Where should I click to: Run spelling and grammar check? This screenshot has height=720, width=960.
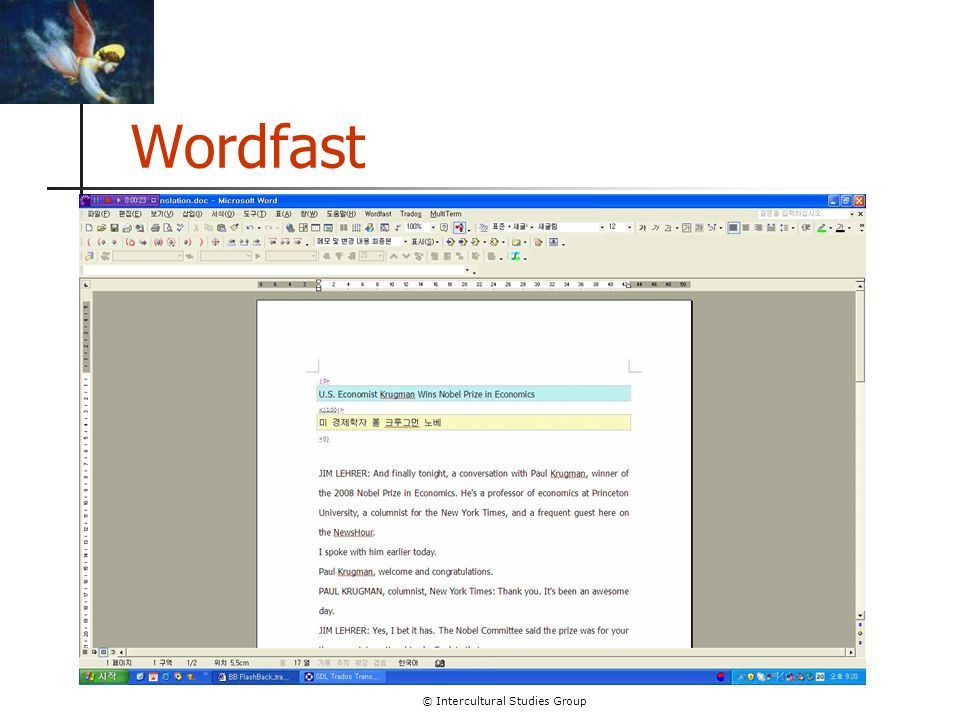click(180, 228)
